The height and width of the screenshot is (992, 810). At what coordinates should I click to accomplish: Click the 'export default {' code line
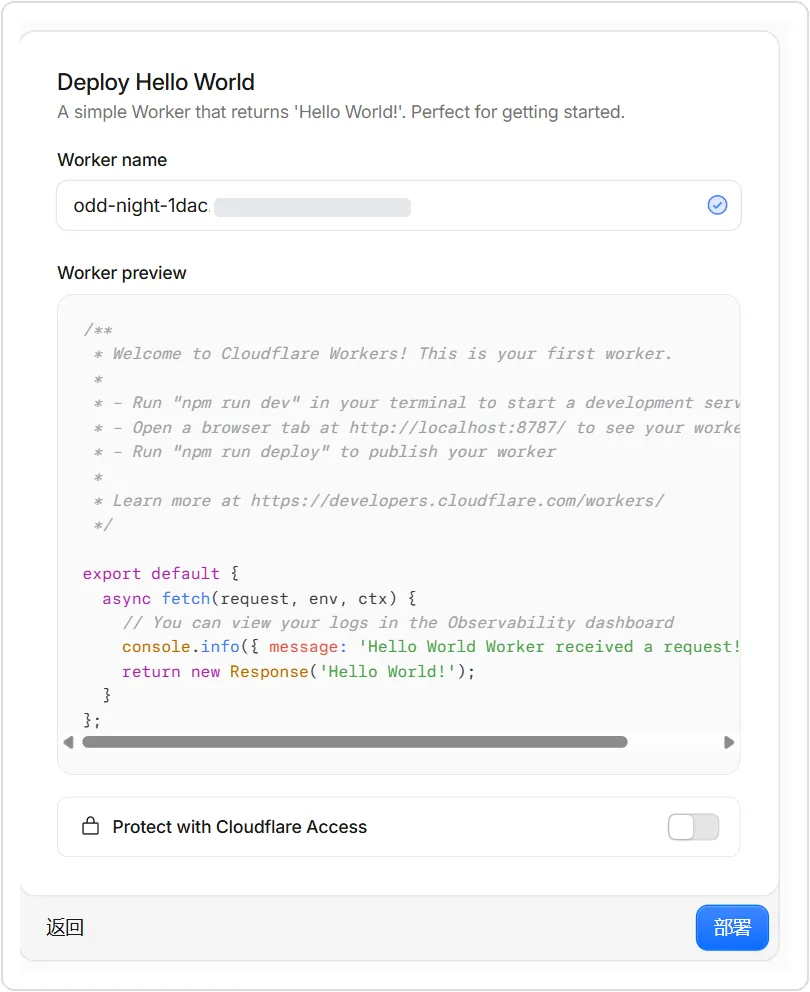[x=161, y=574]
